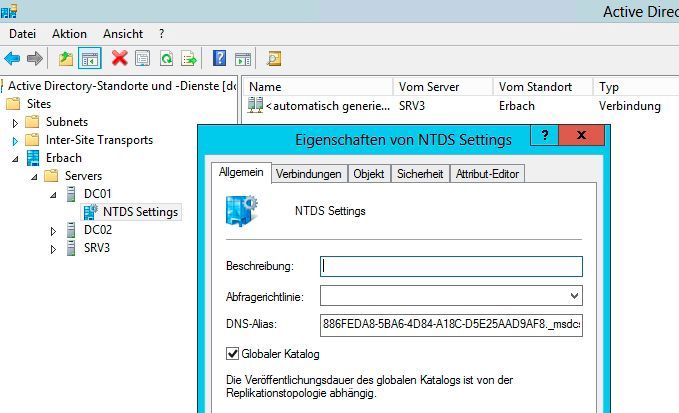This screenshot has width=679, height=413.
Task: Click the Up one level folder icon
Action: tap(66, 58)
